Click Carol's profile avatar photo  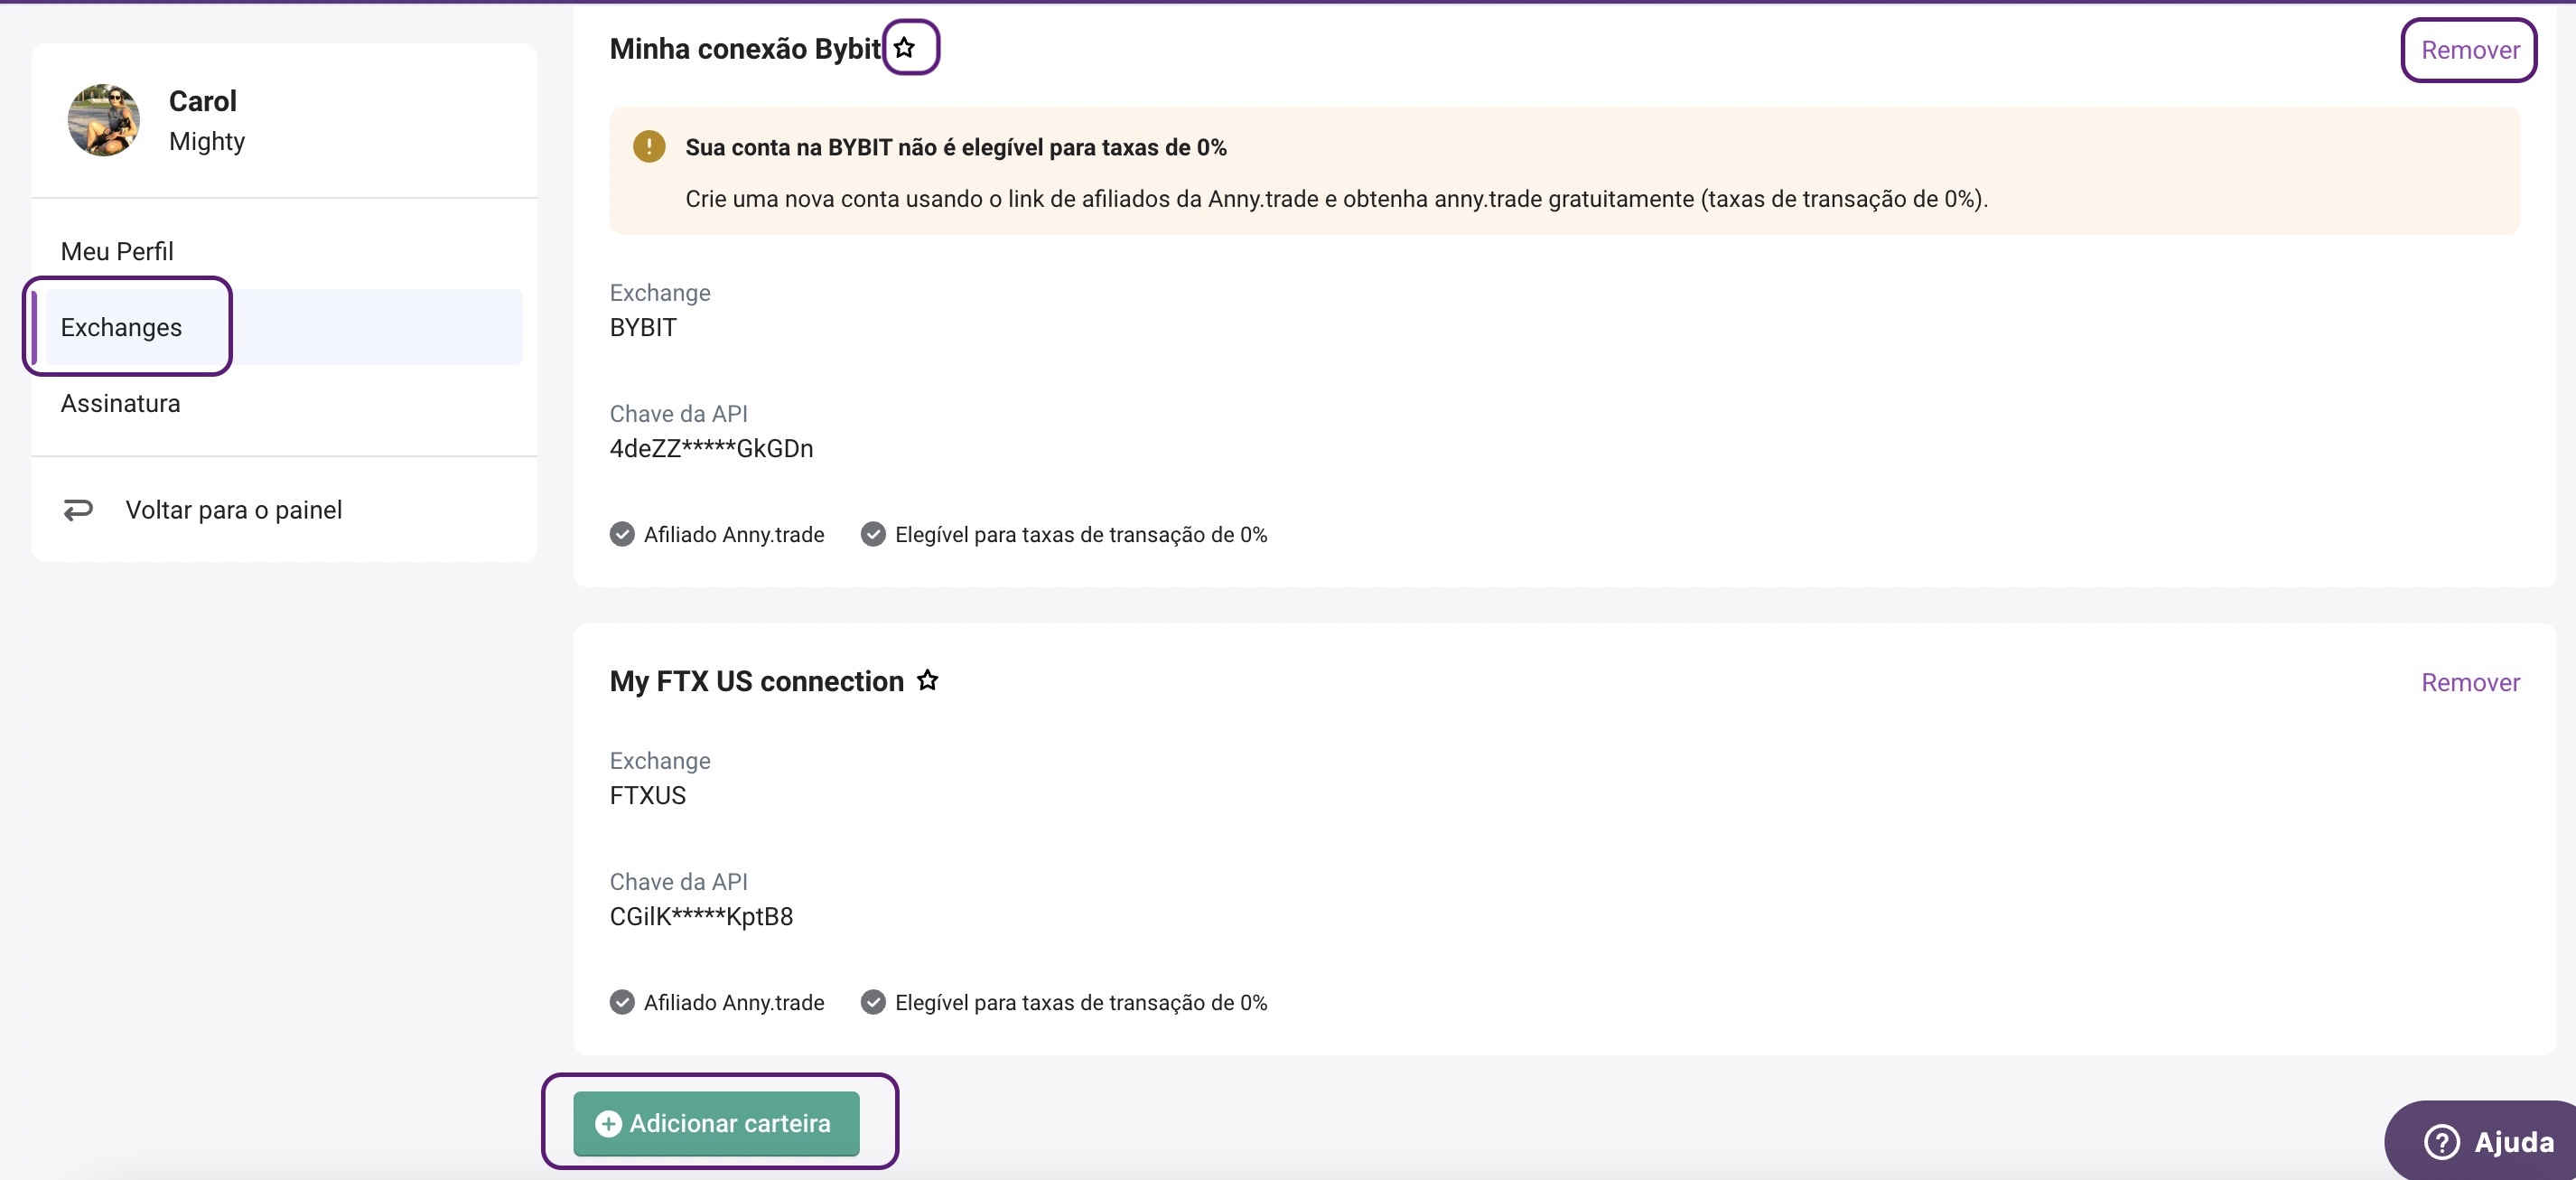[103, 120]
